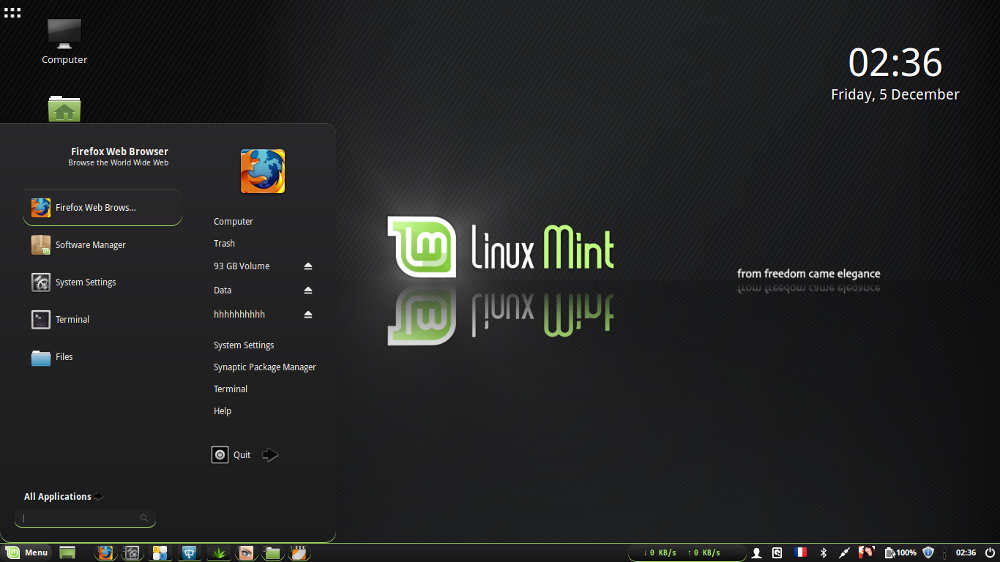Eject the 93 GB Volume
1000x562 pixels.
pyautogui.click(x=308, y=266)
